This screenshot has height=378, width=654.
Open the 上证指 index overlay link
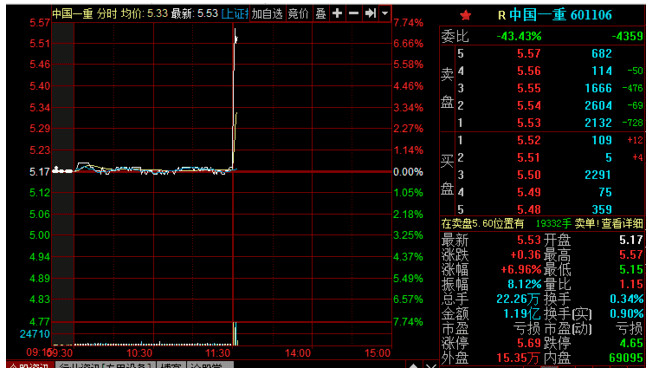tap(235, 13)
